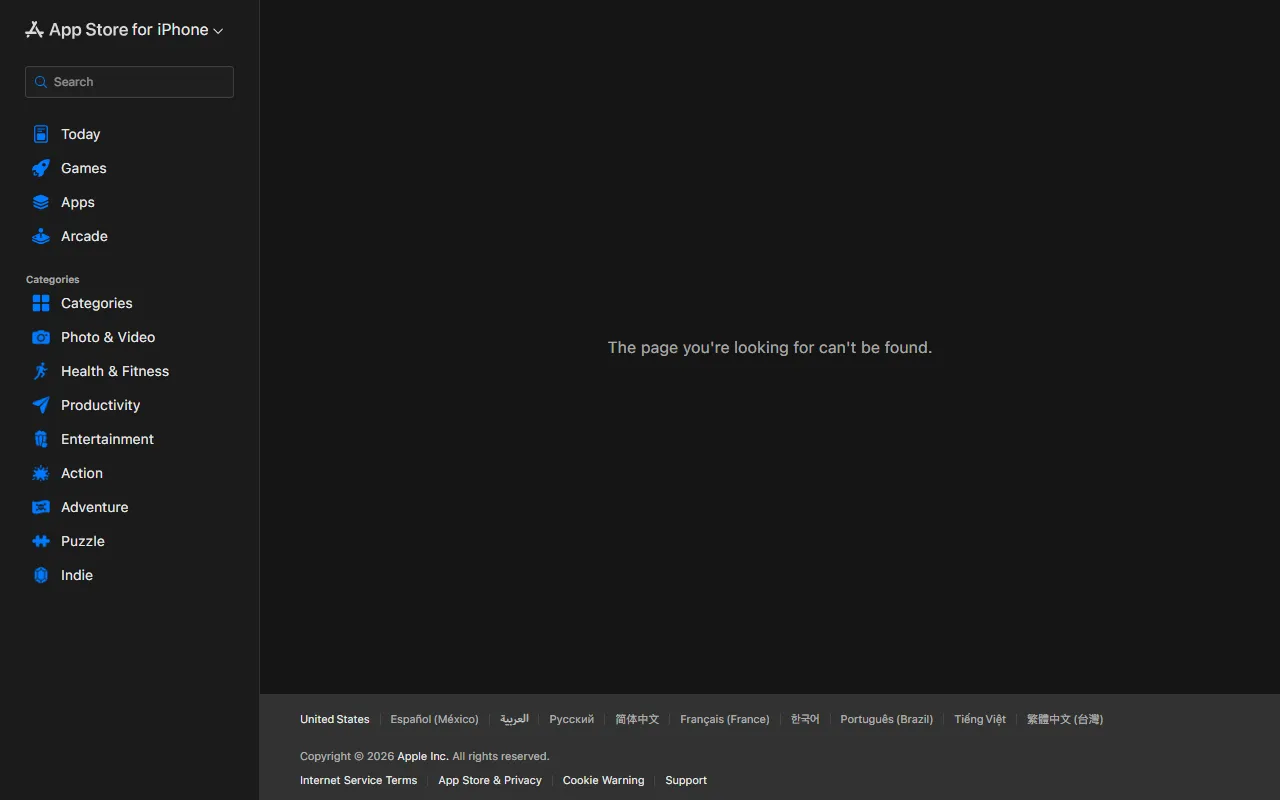
Task: Click the Today sidebar icon
Action: pos(41,134)
